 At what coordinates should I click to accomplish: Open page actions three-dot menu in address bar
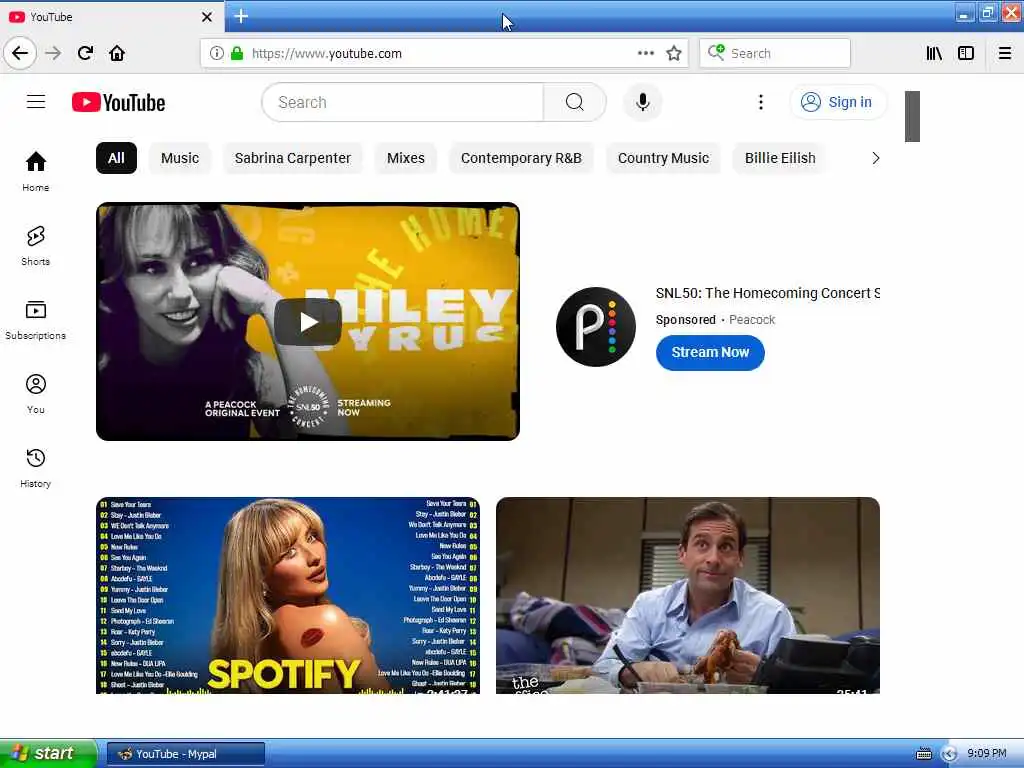coord(645,53)
